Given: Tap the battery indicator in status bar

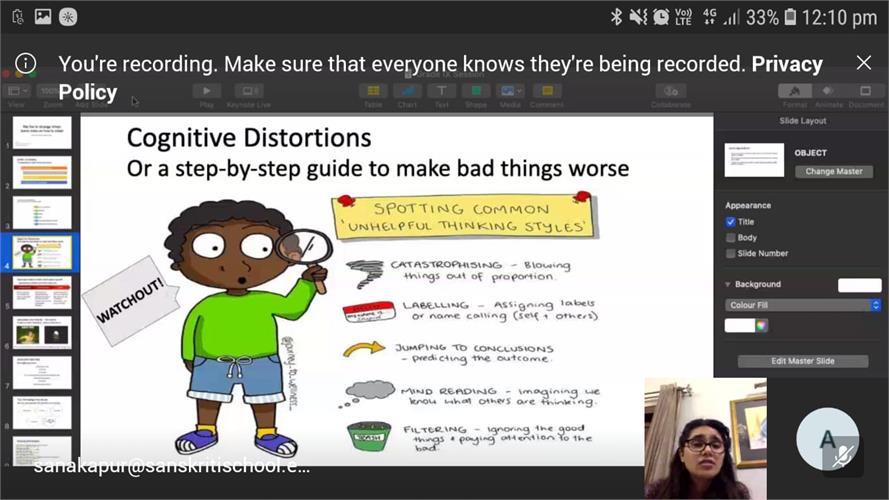Looking at the screenshot, I should coord(790,17).
